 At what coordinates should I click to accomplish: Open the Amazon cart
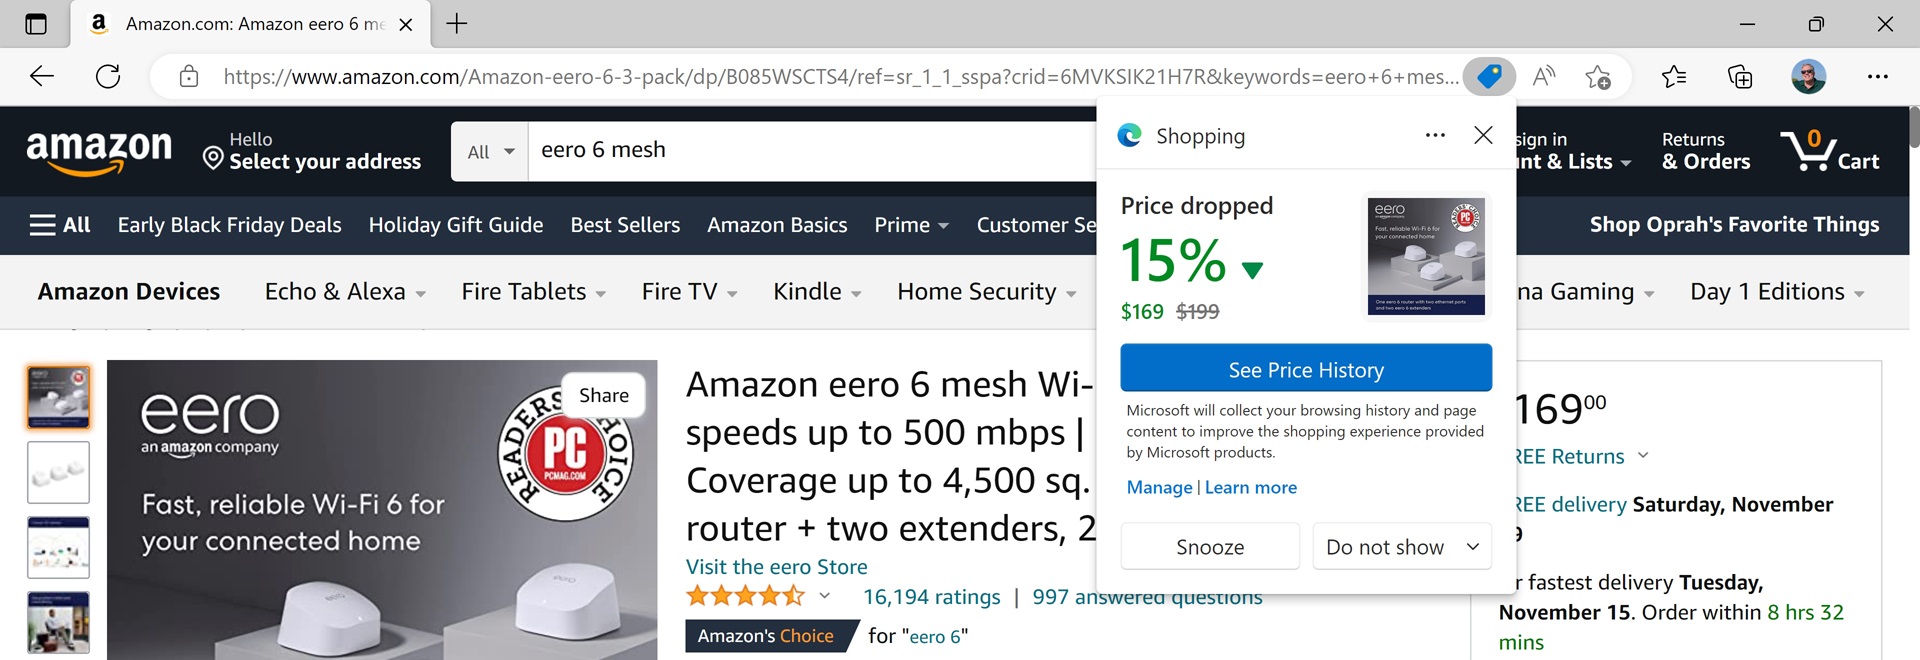pos(1830,152)
